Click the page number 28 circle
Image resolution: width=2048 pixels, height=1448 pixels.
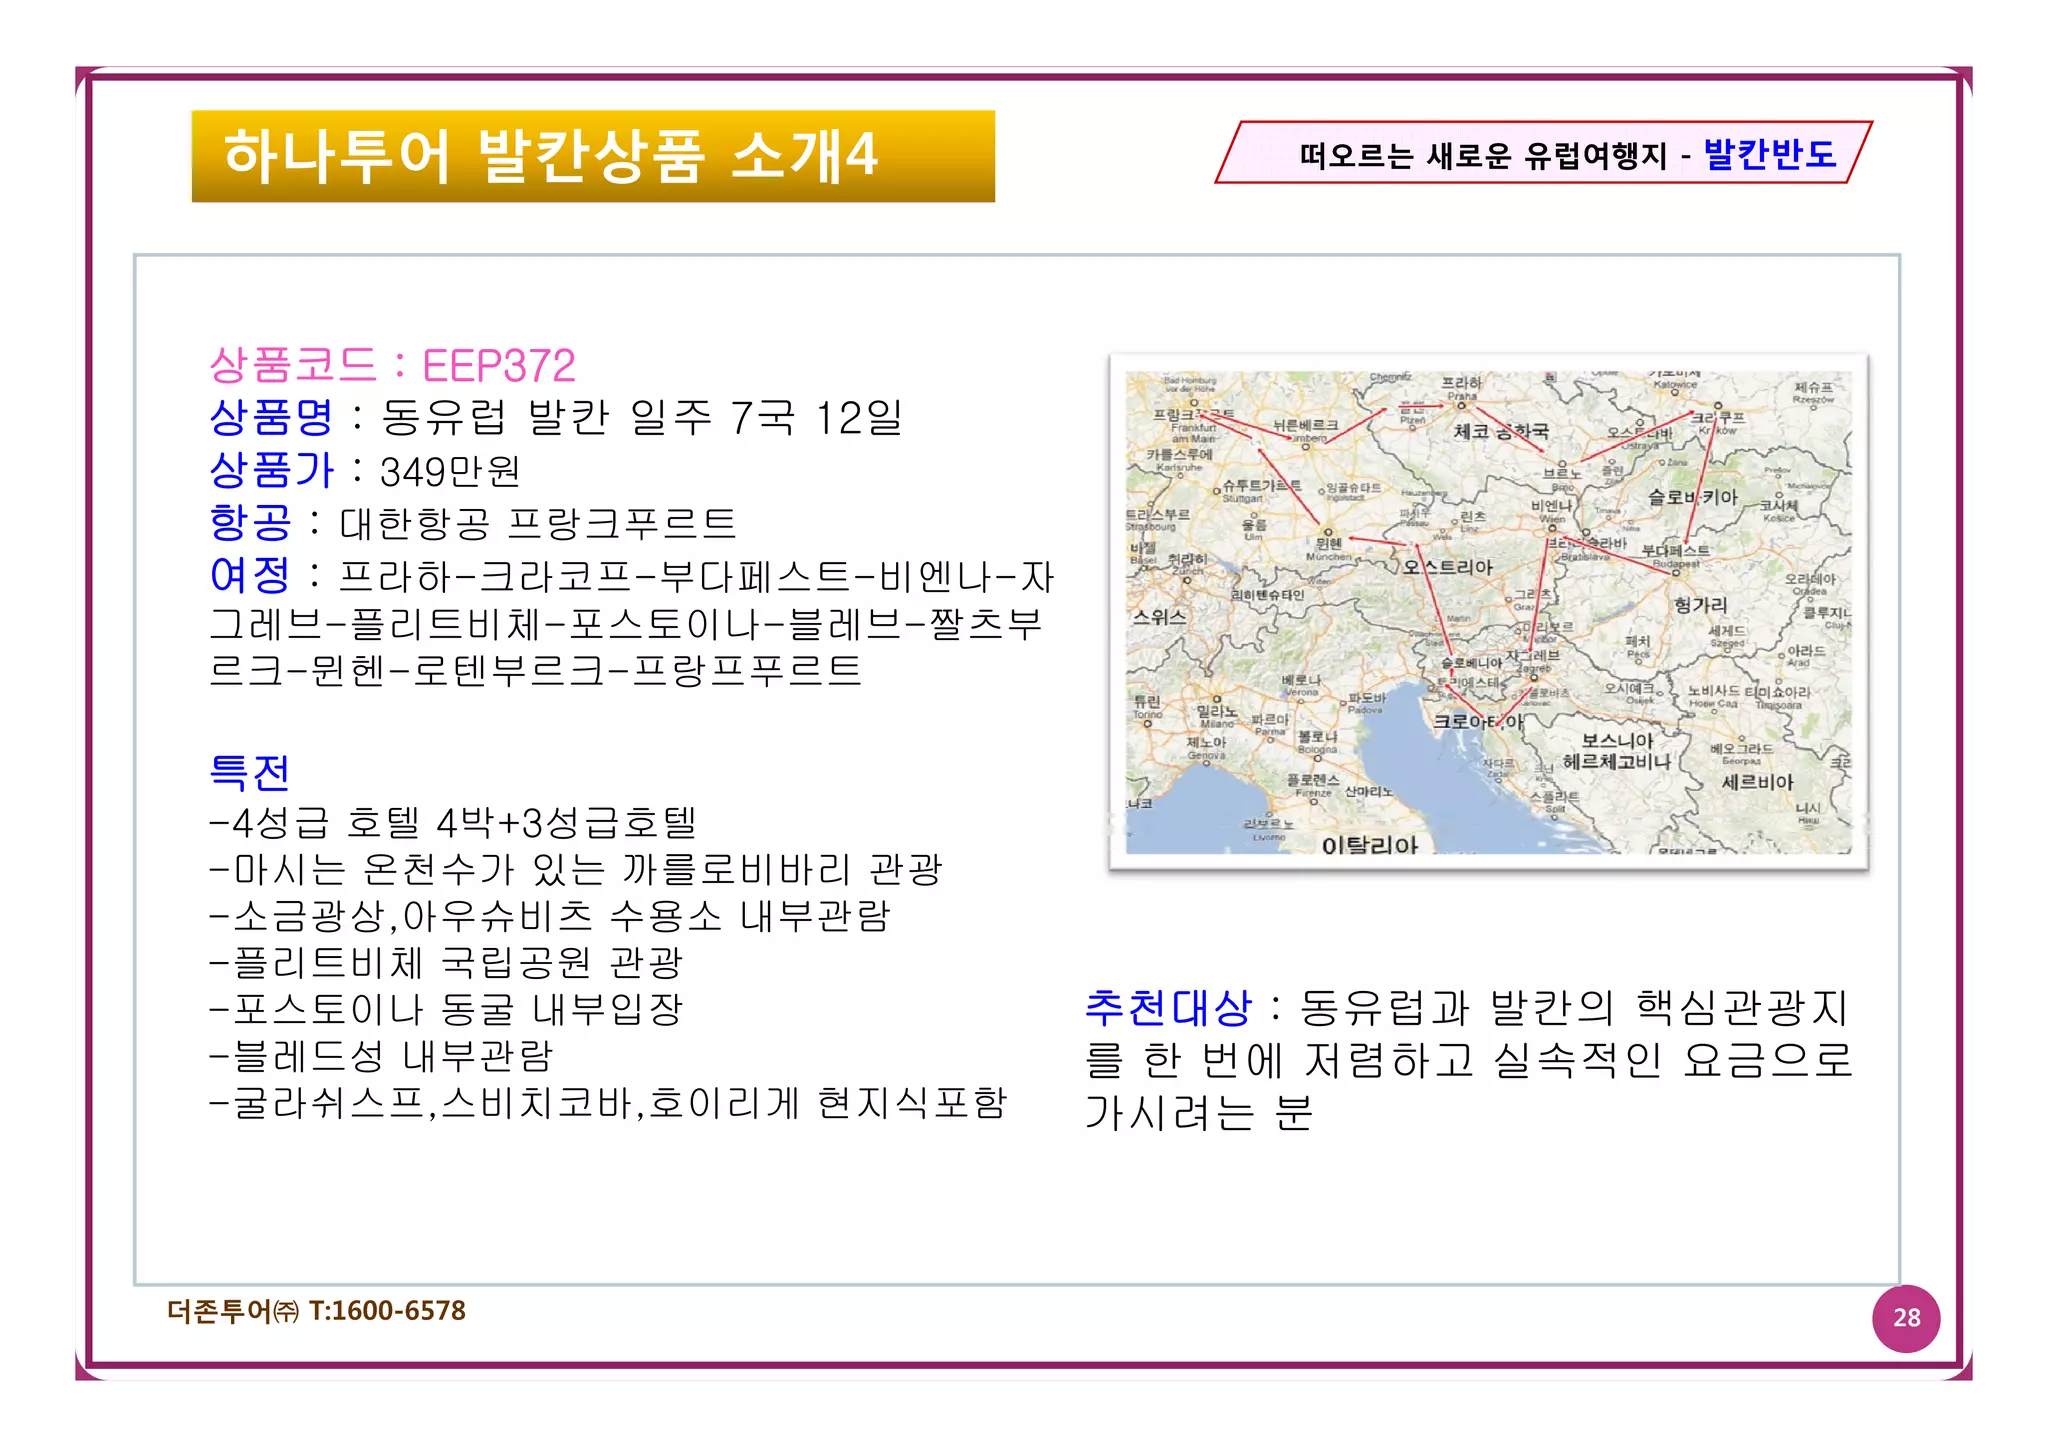[1906, 1319]
